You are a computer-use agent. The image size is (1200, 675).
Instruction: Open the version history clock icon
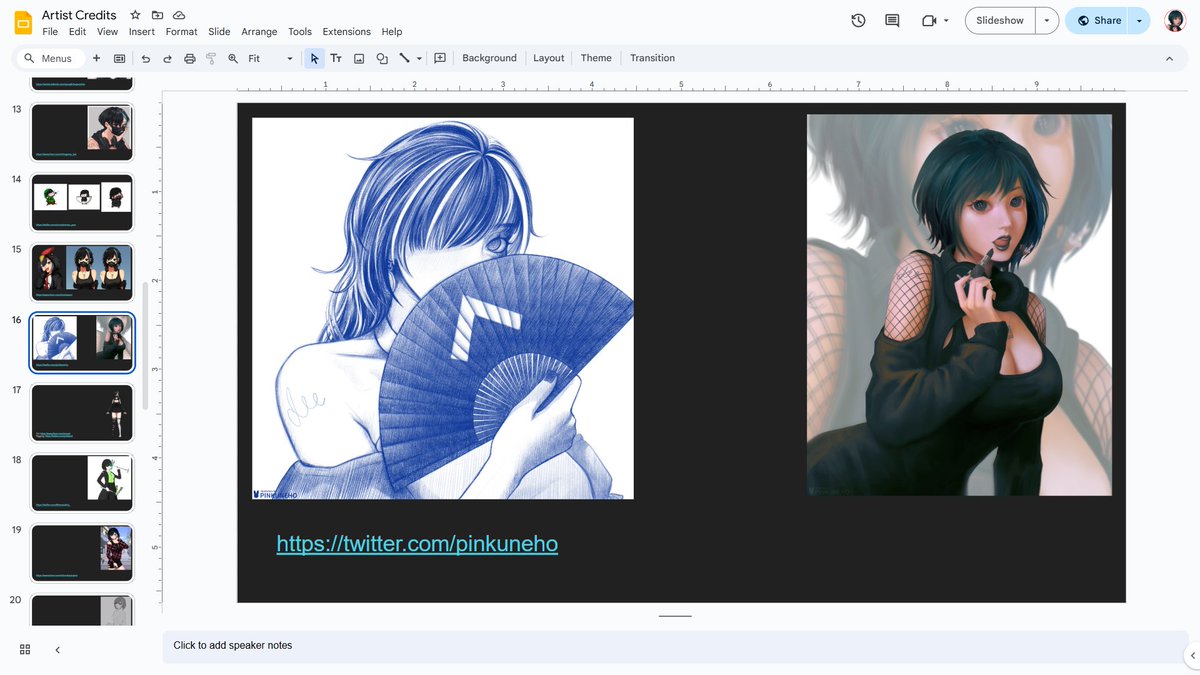[858, 20]
